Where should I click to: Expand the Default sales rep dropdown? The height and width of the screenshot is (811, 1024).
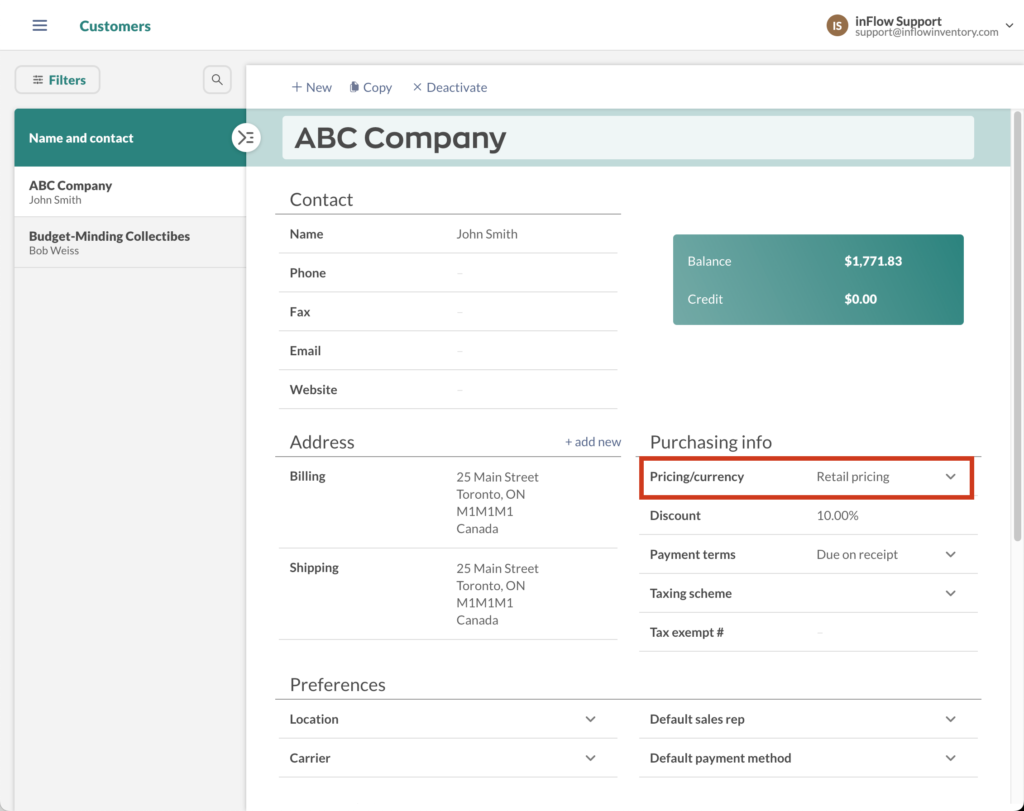pos(949,719)
